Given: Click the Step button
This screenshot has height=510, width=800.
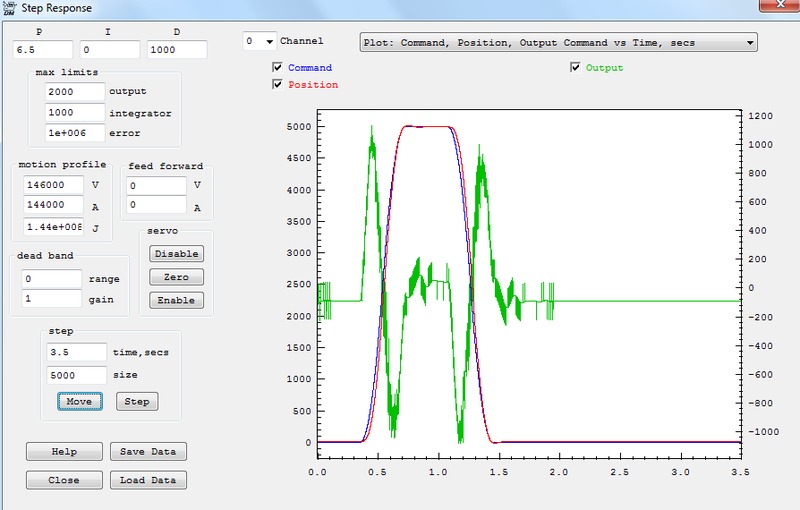Looking at the screenshot, I should point(137,402).
